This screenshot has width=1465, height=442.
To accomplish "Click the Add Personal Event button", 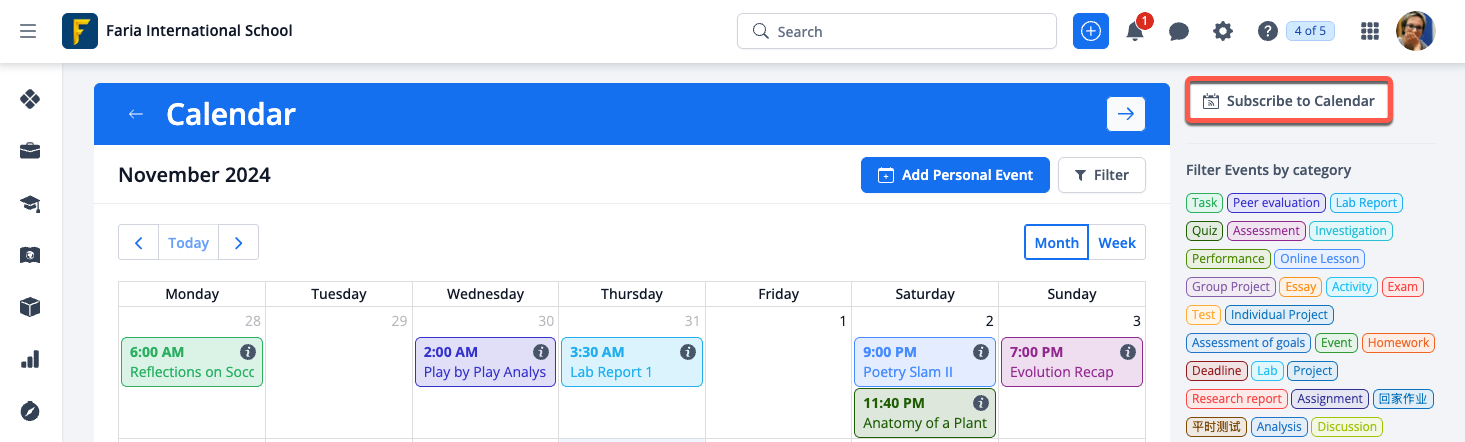I will point(955,175).
